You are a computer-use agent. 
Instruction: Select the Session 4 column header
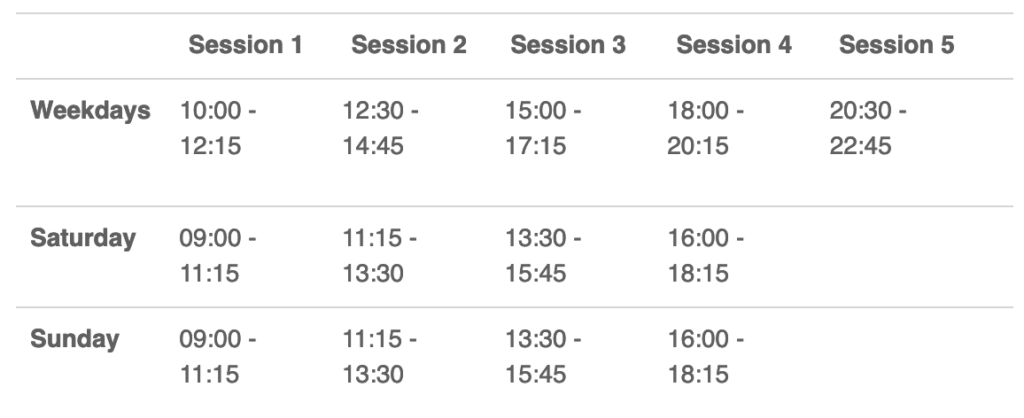734,45
